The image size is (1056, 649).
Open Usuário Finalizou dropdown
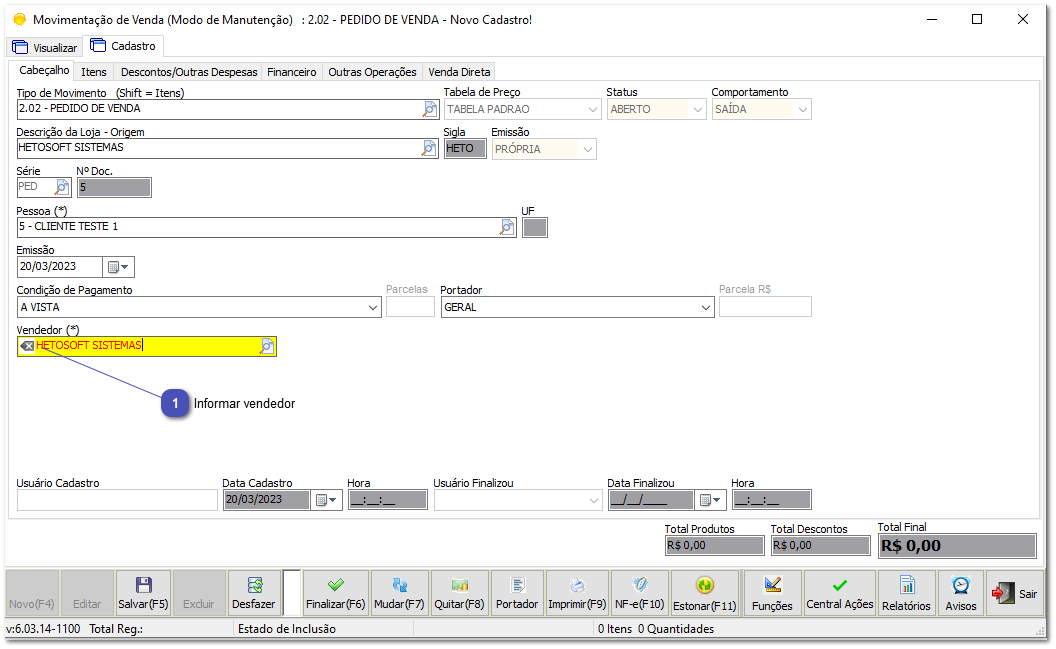592,500
